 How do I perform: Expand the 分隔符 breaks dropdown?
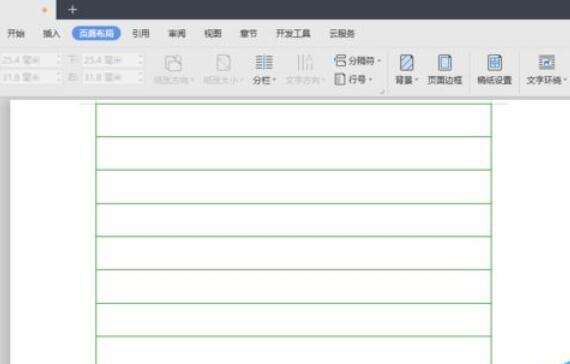(357, 60)
